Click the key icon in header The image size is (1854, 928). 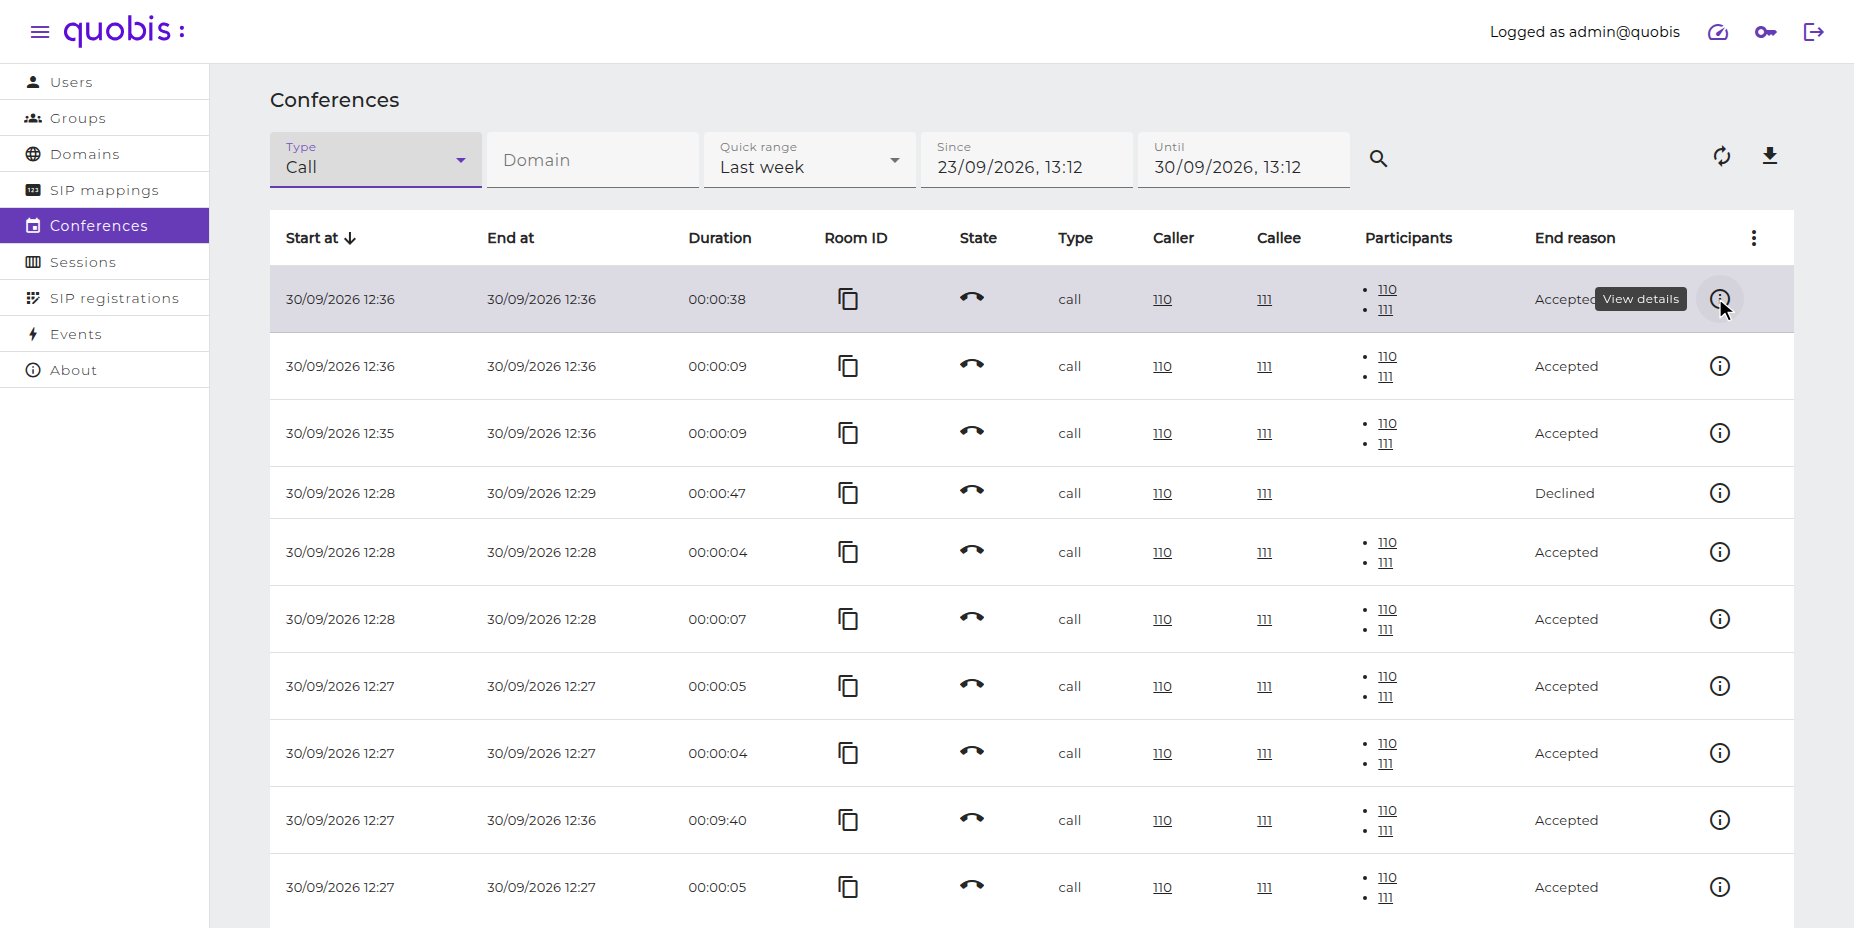point(1766,32)
